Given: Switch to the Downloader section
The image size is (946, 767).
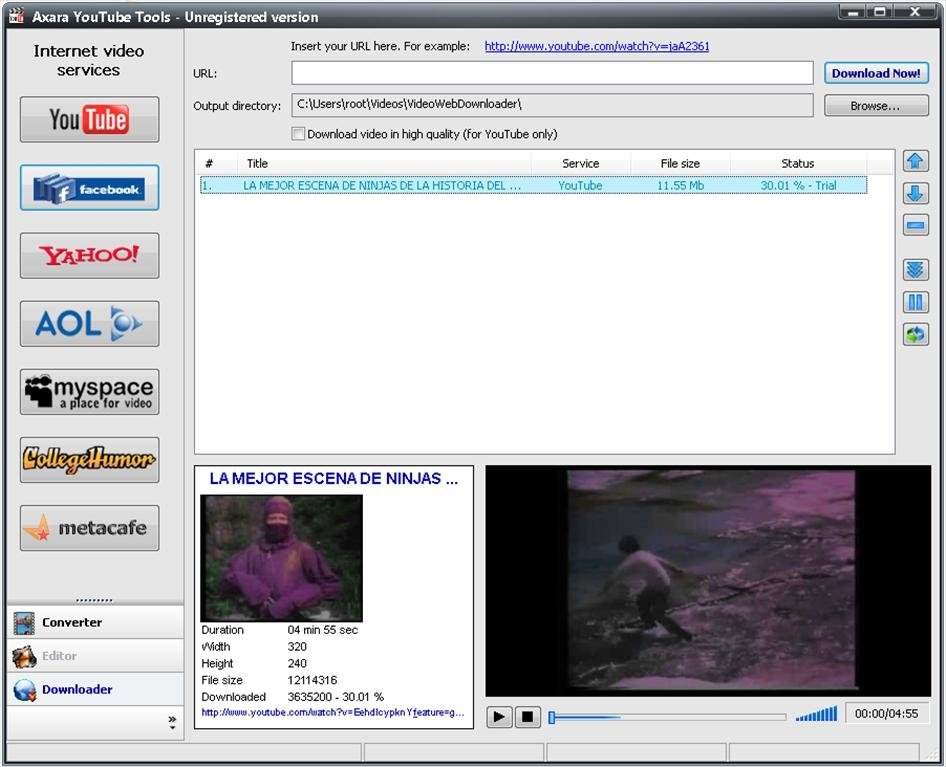Looking at the screenshot, I should 95,690.
